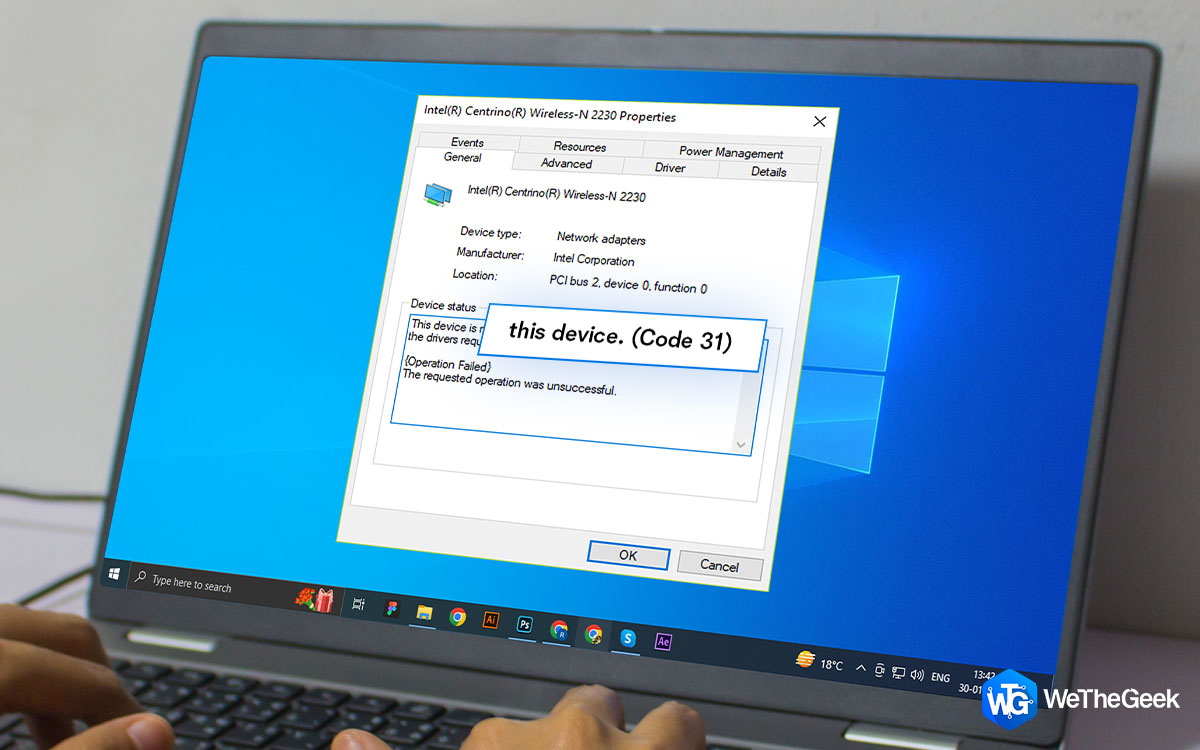
Task: Click the Meet Now icon in the system tray
Action: point(880,670)
